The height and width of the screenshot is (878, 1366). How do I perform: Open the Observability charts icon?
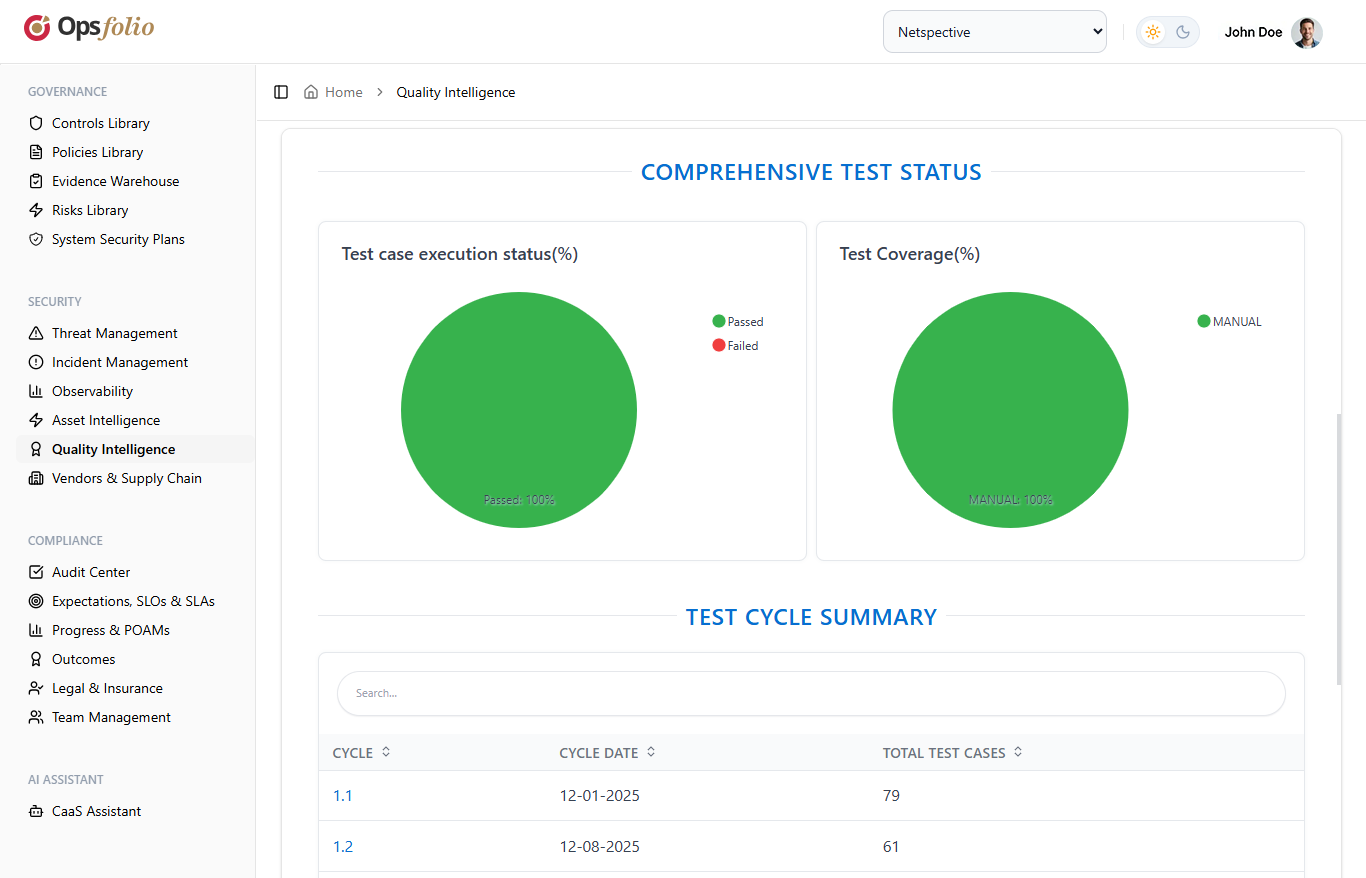pos(36,390)
